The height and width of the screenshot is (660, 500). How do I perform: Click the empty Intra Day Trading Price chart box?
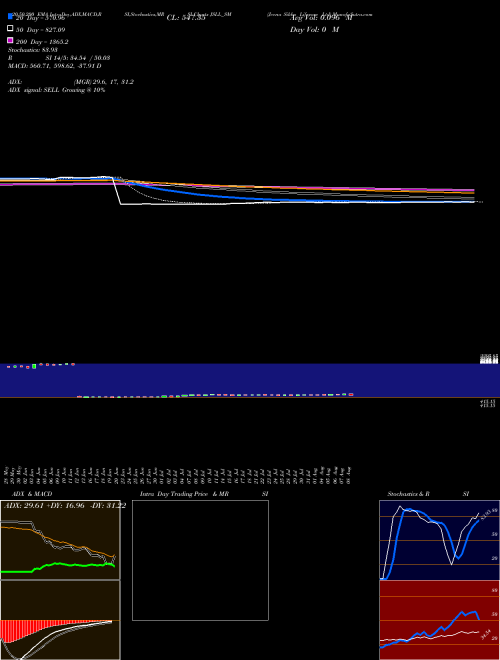(200, 560)
